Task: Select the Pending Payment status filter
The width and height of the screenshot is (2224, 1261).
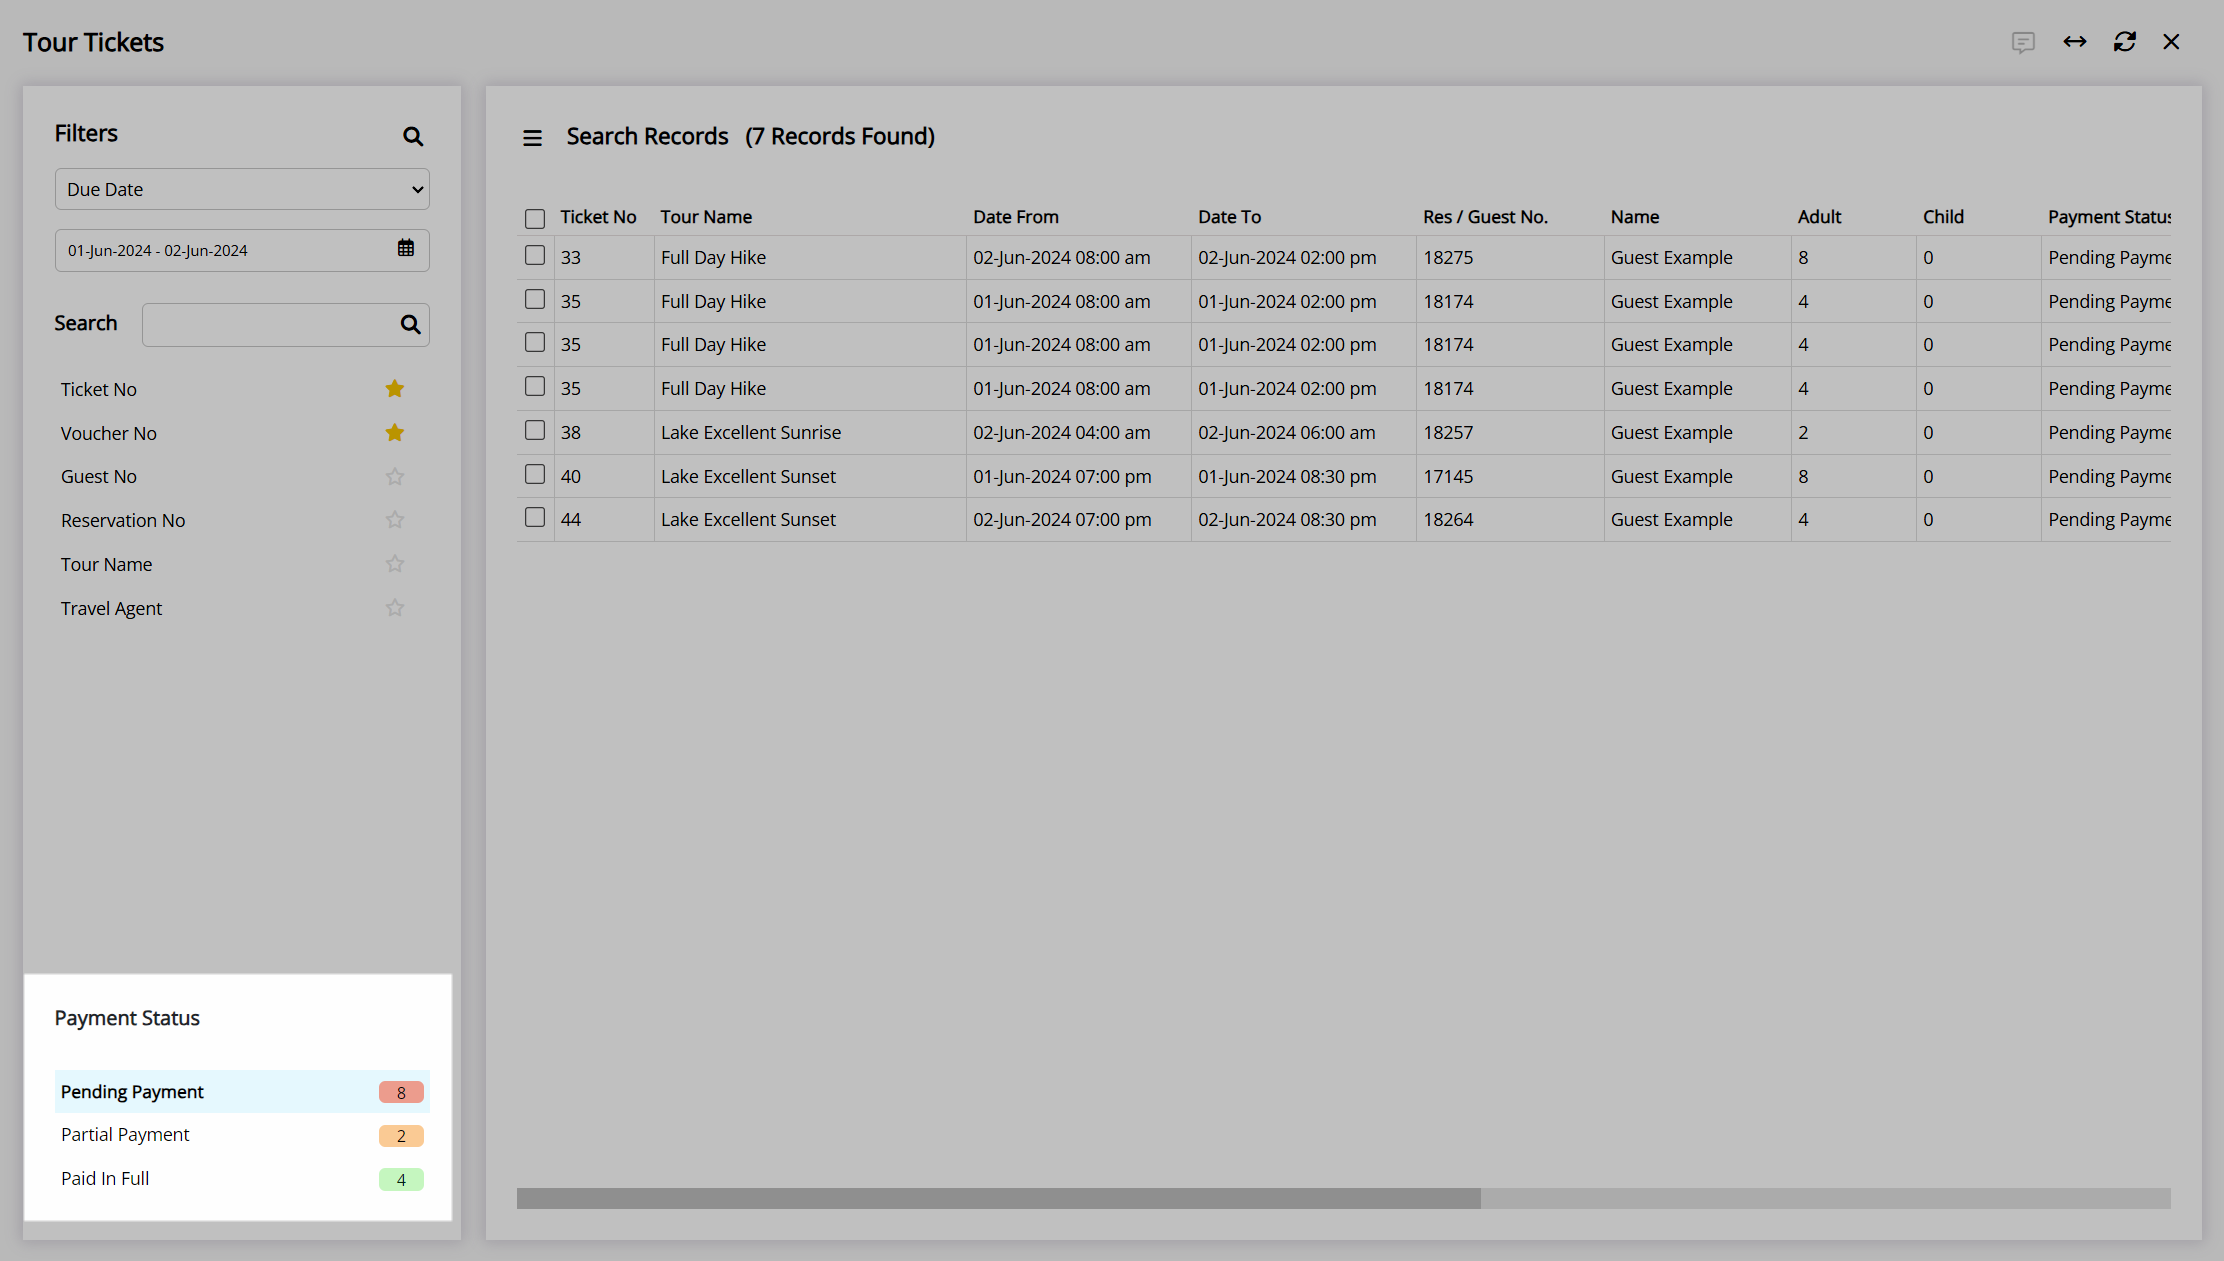Action: (242, 1092)
